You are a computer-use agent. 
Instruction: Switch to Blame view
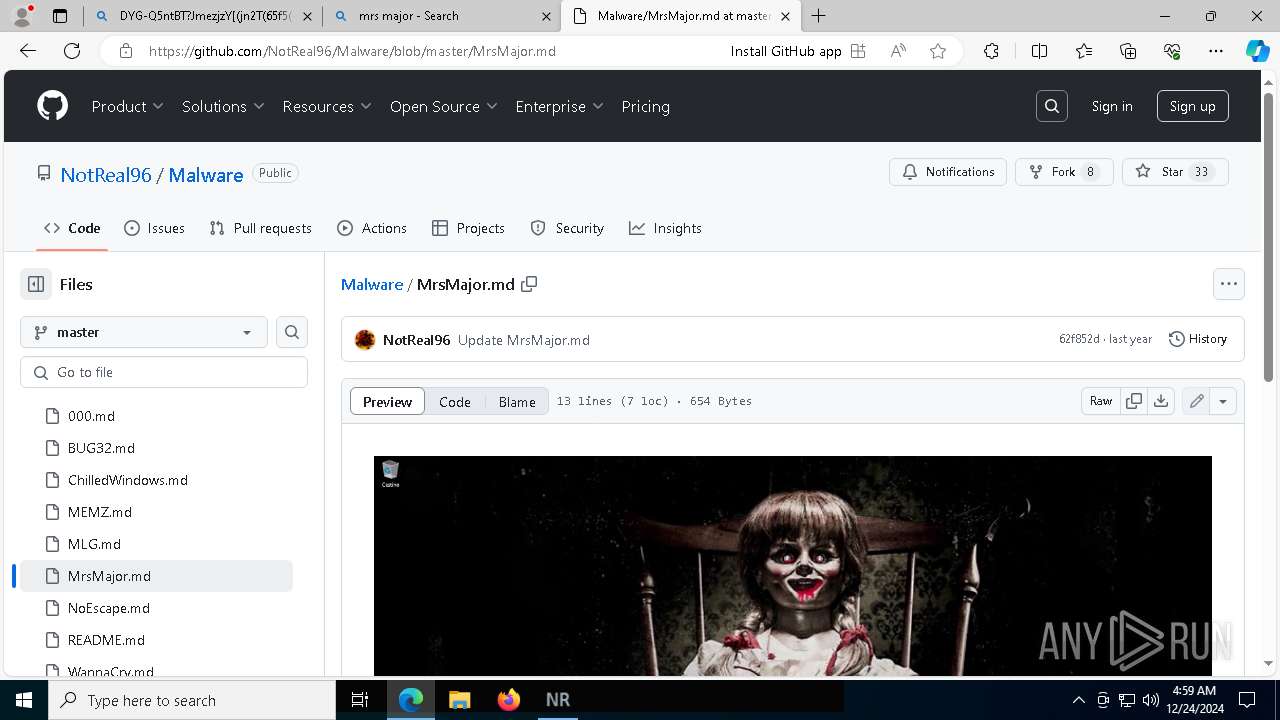[x=517, y=401]
